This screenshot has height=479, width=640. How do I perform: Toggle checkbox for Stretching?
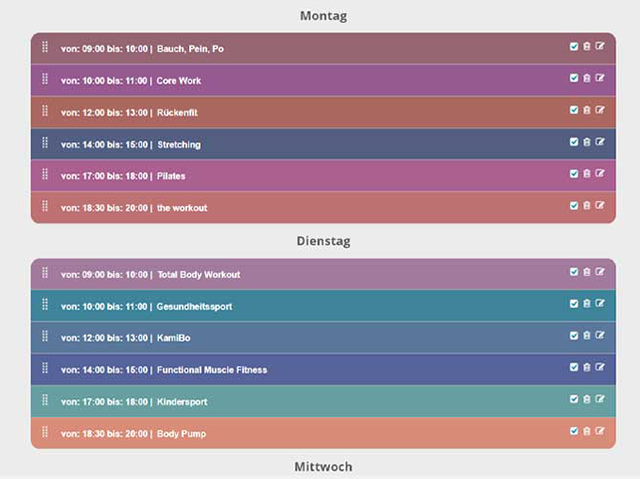click(x=574, y=142)
